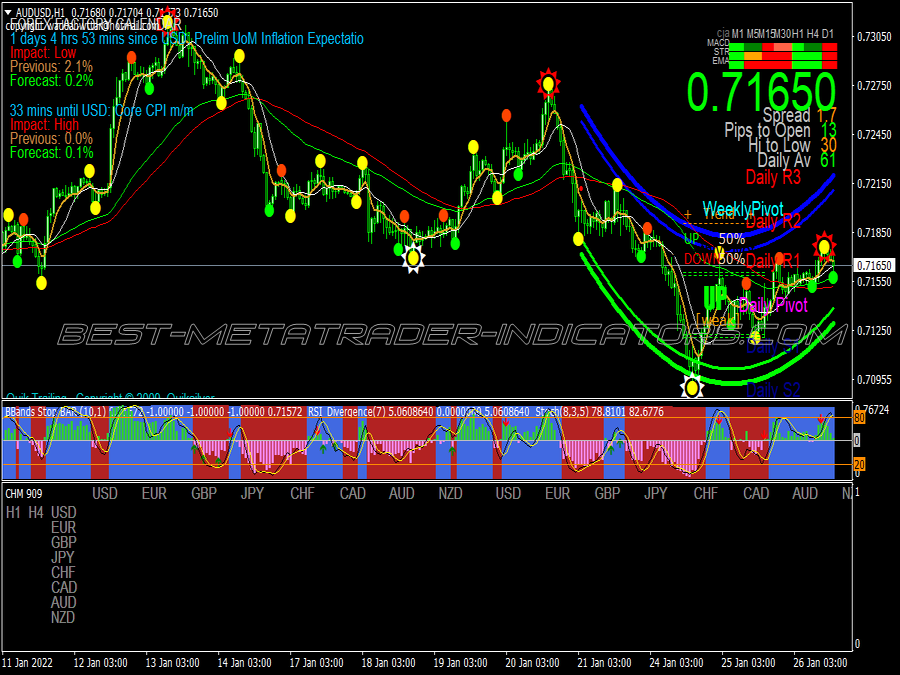Image resolution: width=900 pixels, height=675 pixels.
Task: Click the H4 label beside the CHM currency list
Action: click(x=36, y=513)
